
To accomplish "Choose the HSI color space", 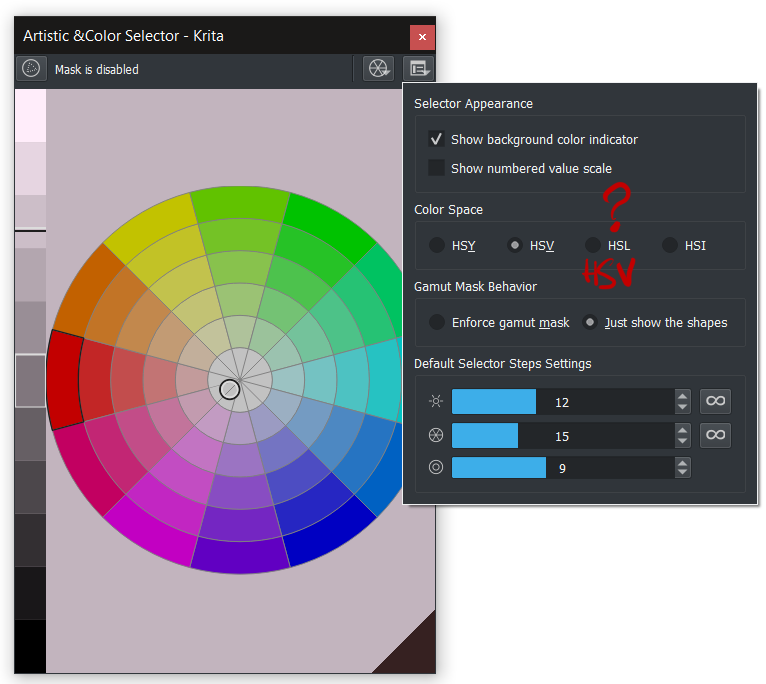I will (670, 245).
